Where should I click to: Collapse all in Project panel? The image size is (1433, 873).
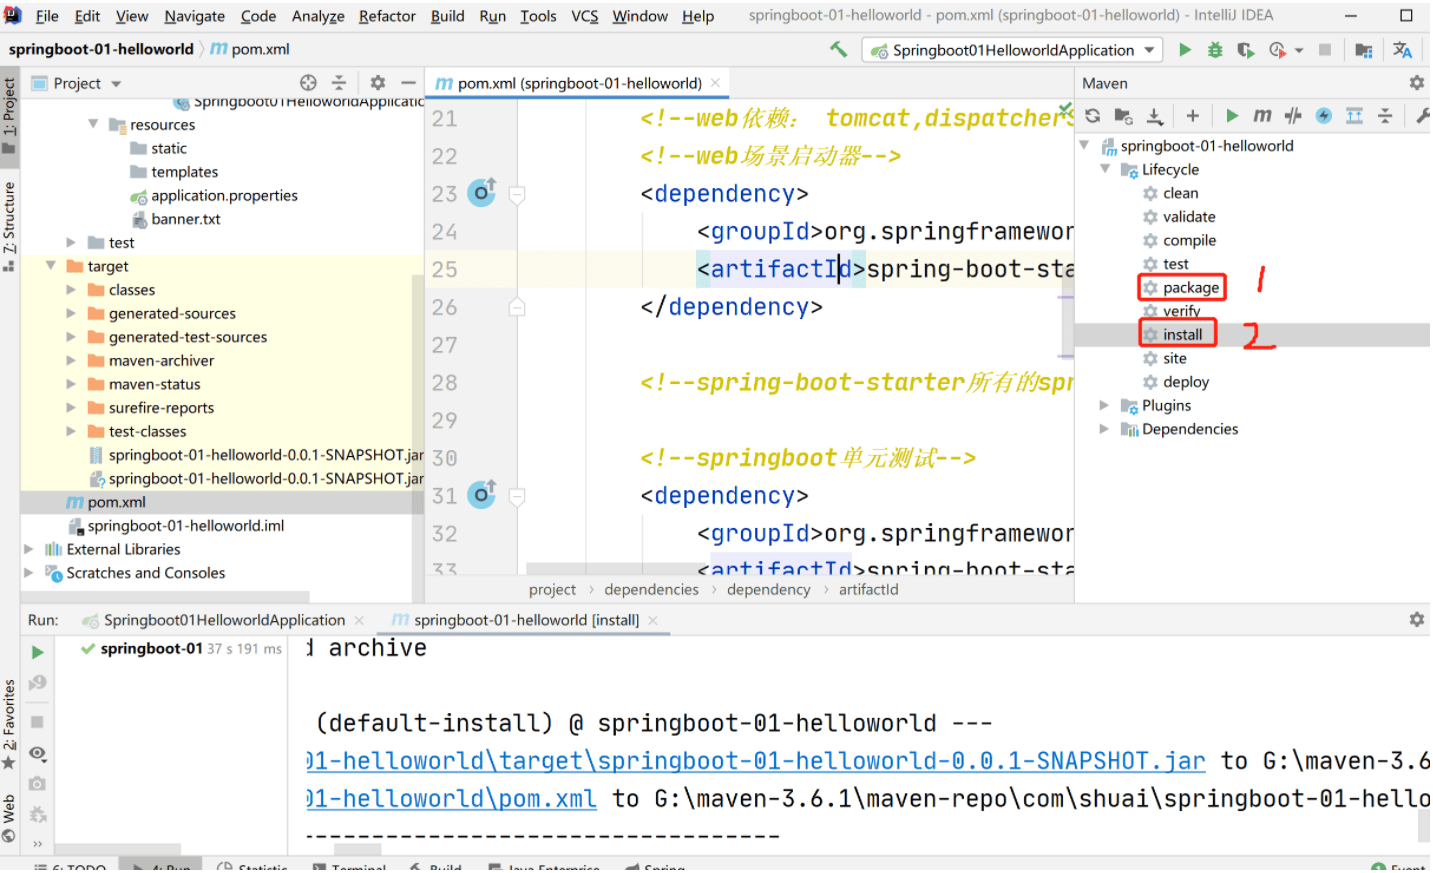pos(339,83)
